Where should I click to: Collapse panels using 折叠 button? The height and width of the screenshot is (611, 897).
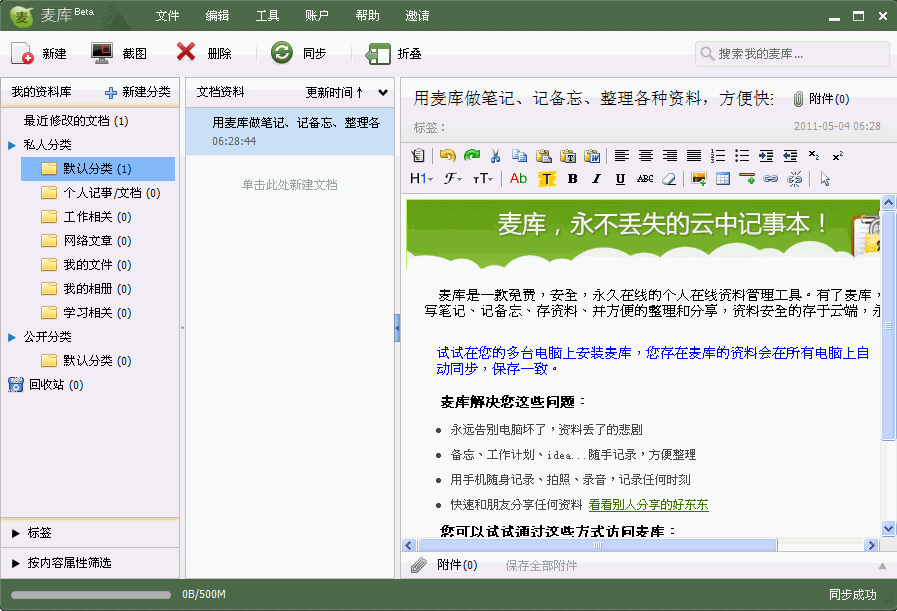click(394, 54)
